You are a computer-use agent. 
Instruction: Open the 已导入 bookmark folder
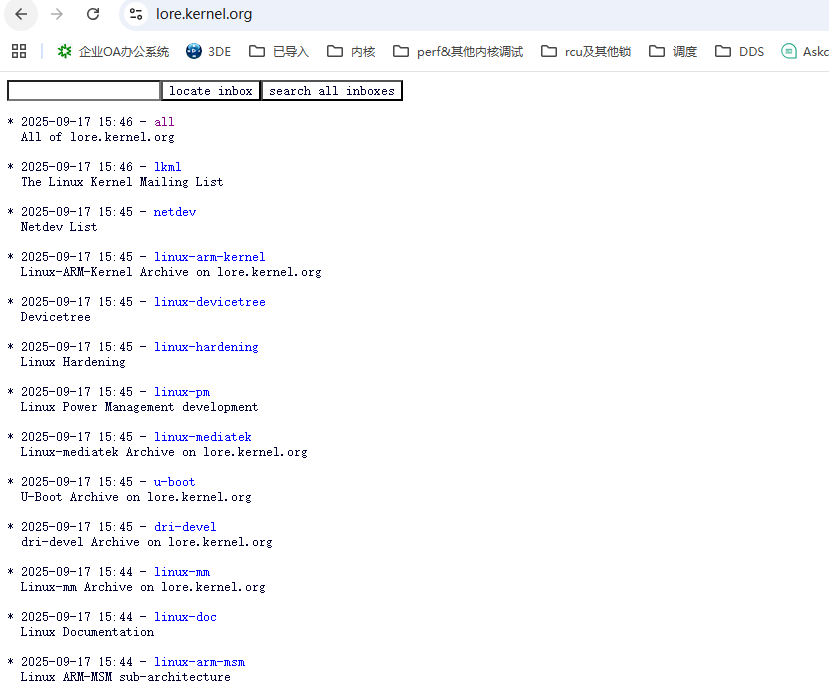pyautogui.click(x=279, y=51)
